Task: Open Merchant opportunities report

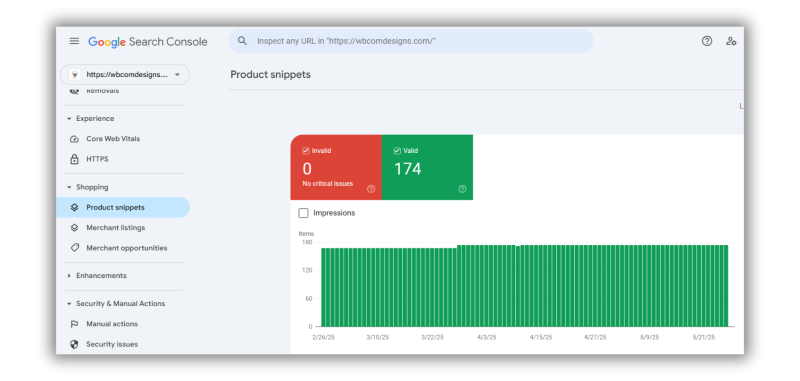Action: click(x=127, y=248)
